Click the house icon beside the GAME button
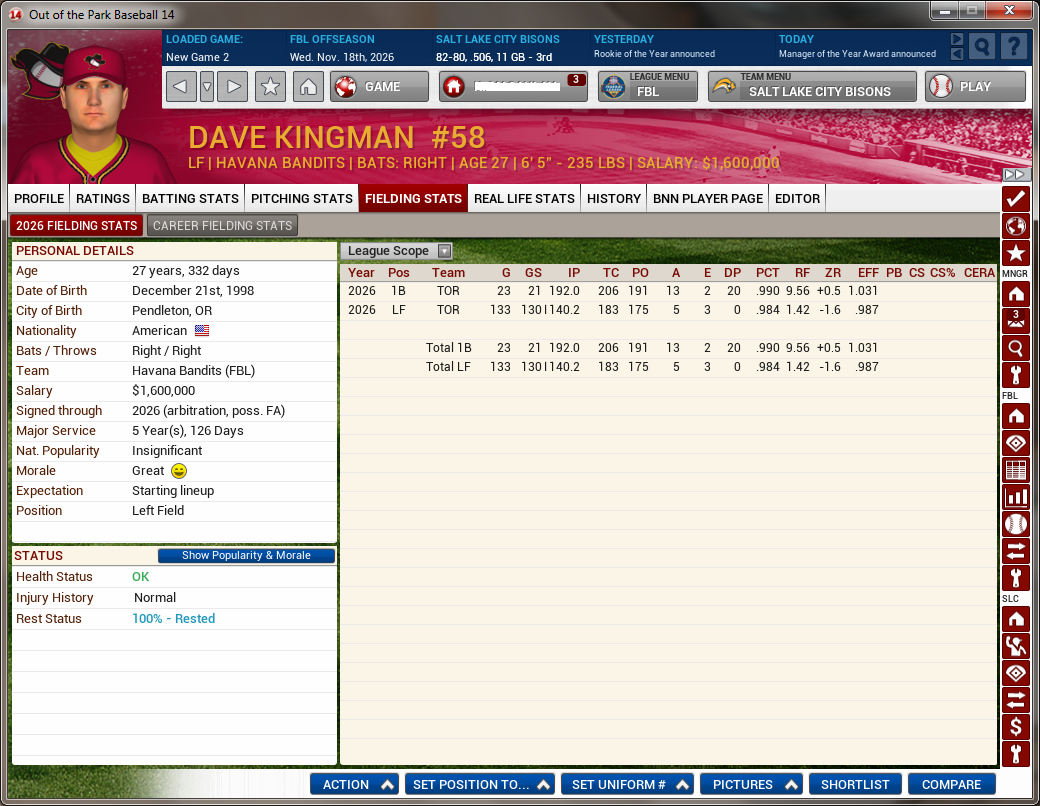Viewport: 1040px width, 806px height. [x=308, y=87]
